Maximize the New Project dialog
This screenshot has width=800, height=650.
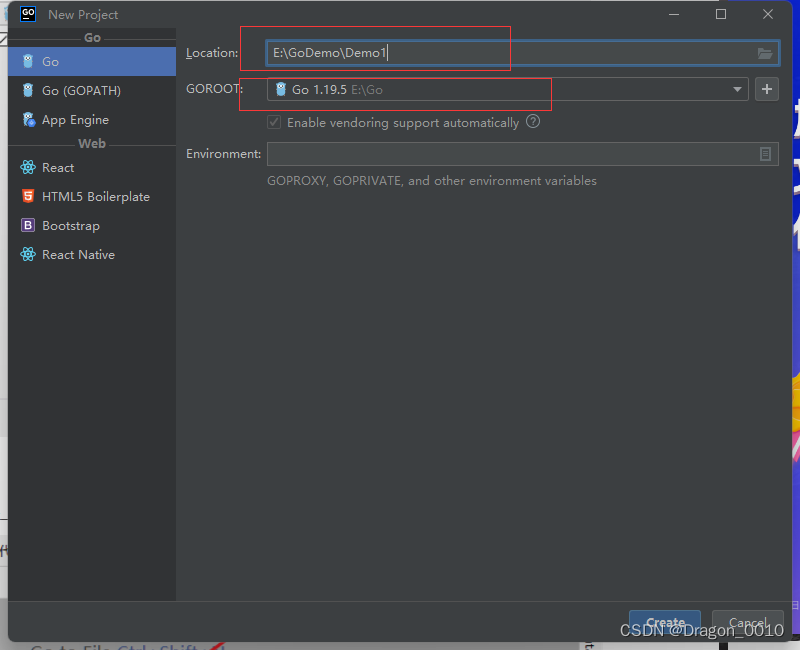coord(721,14)
